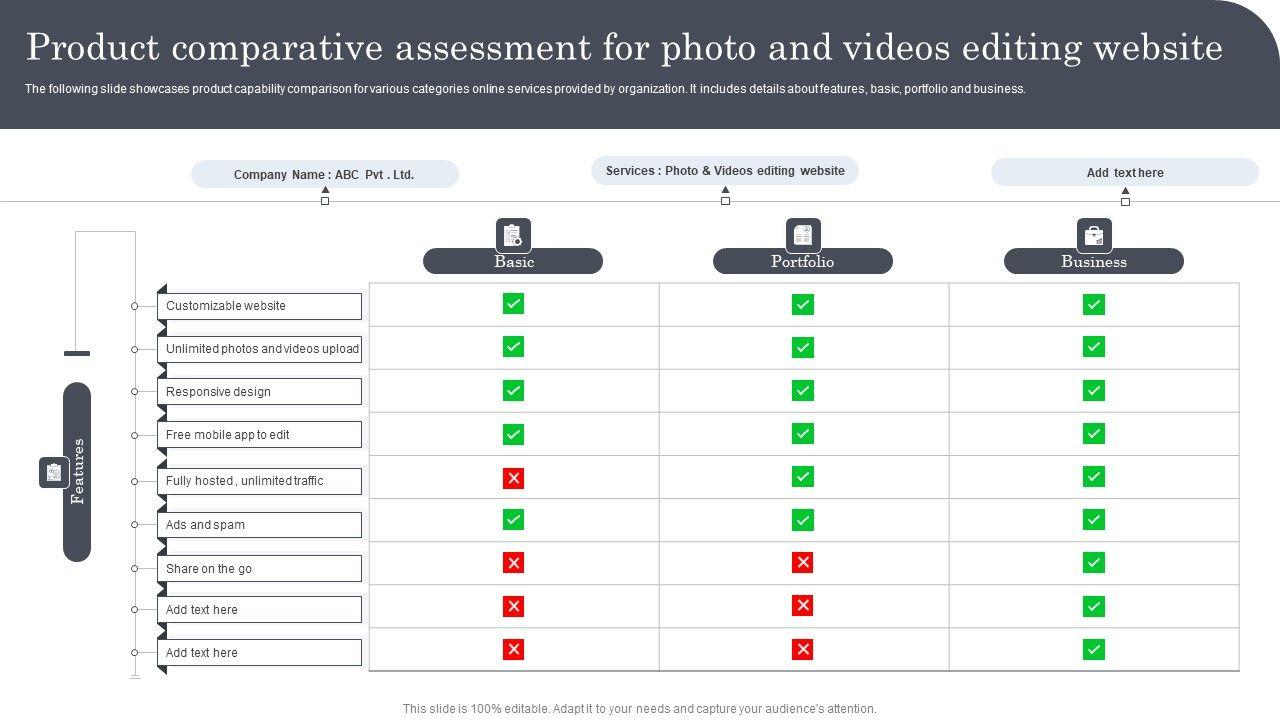The image size is (1280, 720).
Task: Select the Responsive design feature box
Action: (x=260, y=392)
